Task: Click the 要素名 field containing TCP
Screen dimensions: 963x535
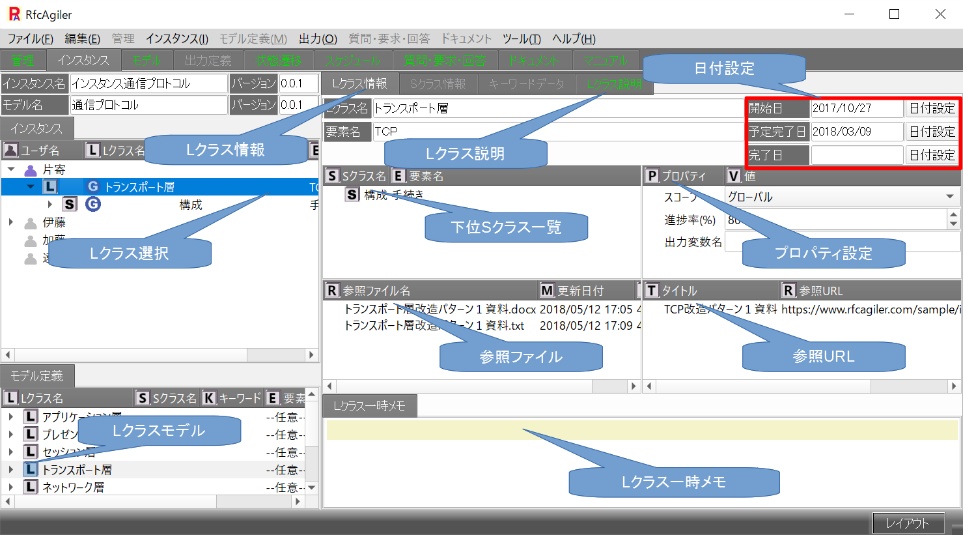Action: 558,131
